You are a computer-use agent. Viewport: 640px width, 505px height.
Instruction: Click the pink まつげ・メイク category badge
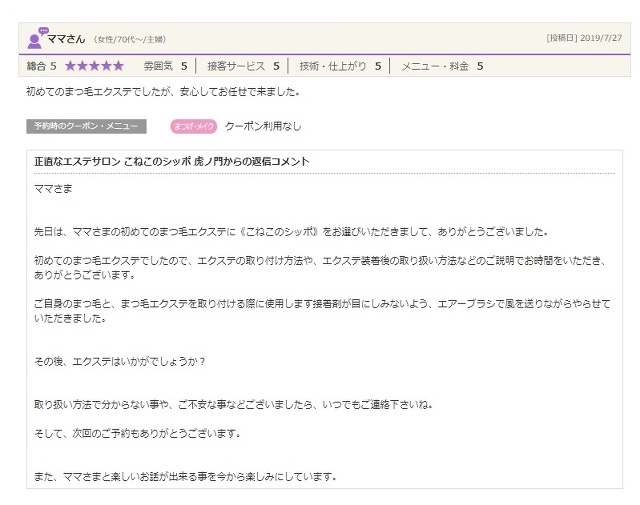click(x=194, y=127)
